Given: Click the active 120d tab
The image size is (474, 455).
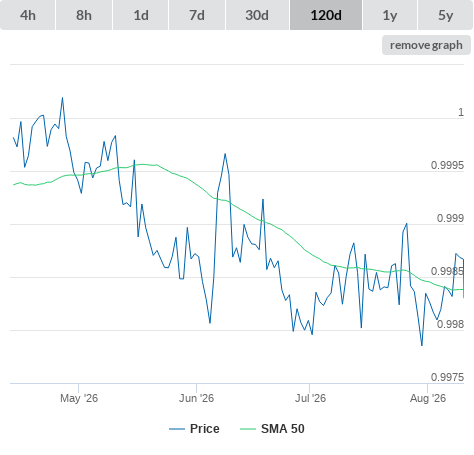Looking at the screenshot, I should pos(326,15).
